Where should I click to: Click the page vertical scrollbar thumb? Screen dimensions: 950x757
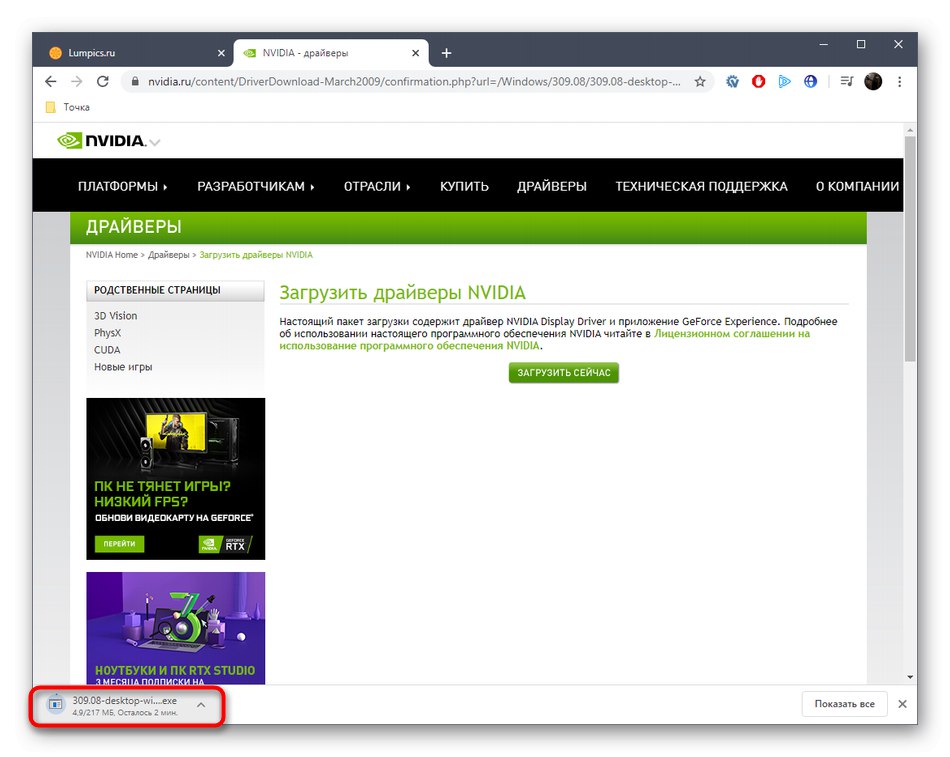pyautogui.click(x=910, y=248)
